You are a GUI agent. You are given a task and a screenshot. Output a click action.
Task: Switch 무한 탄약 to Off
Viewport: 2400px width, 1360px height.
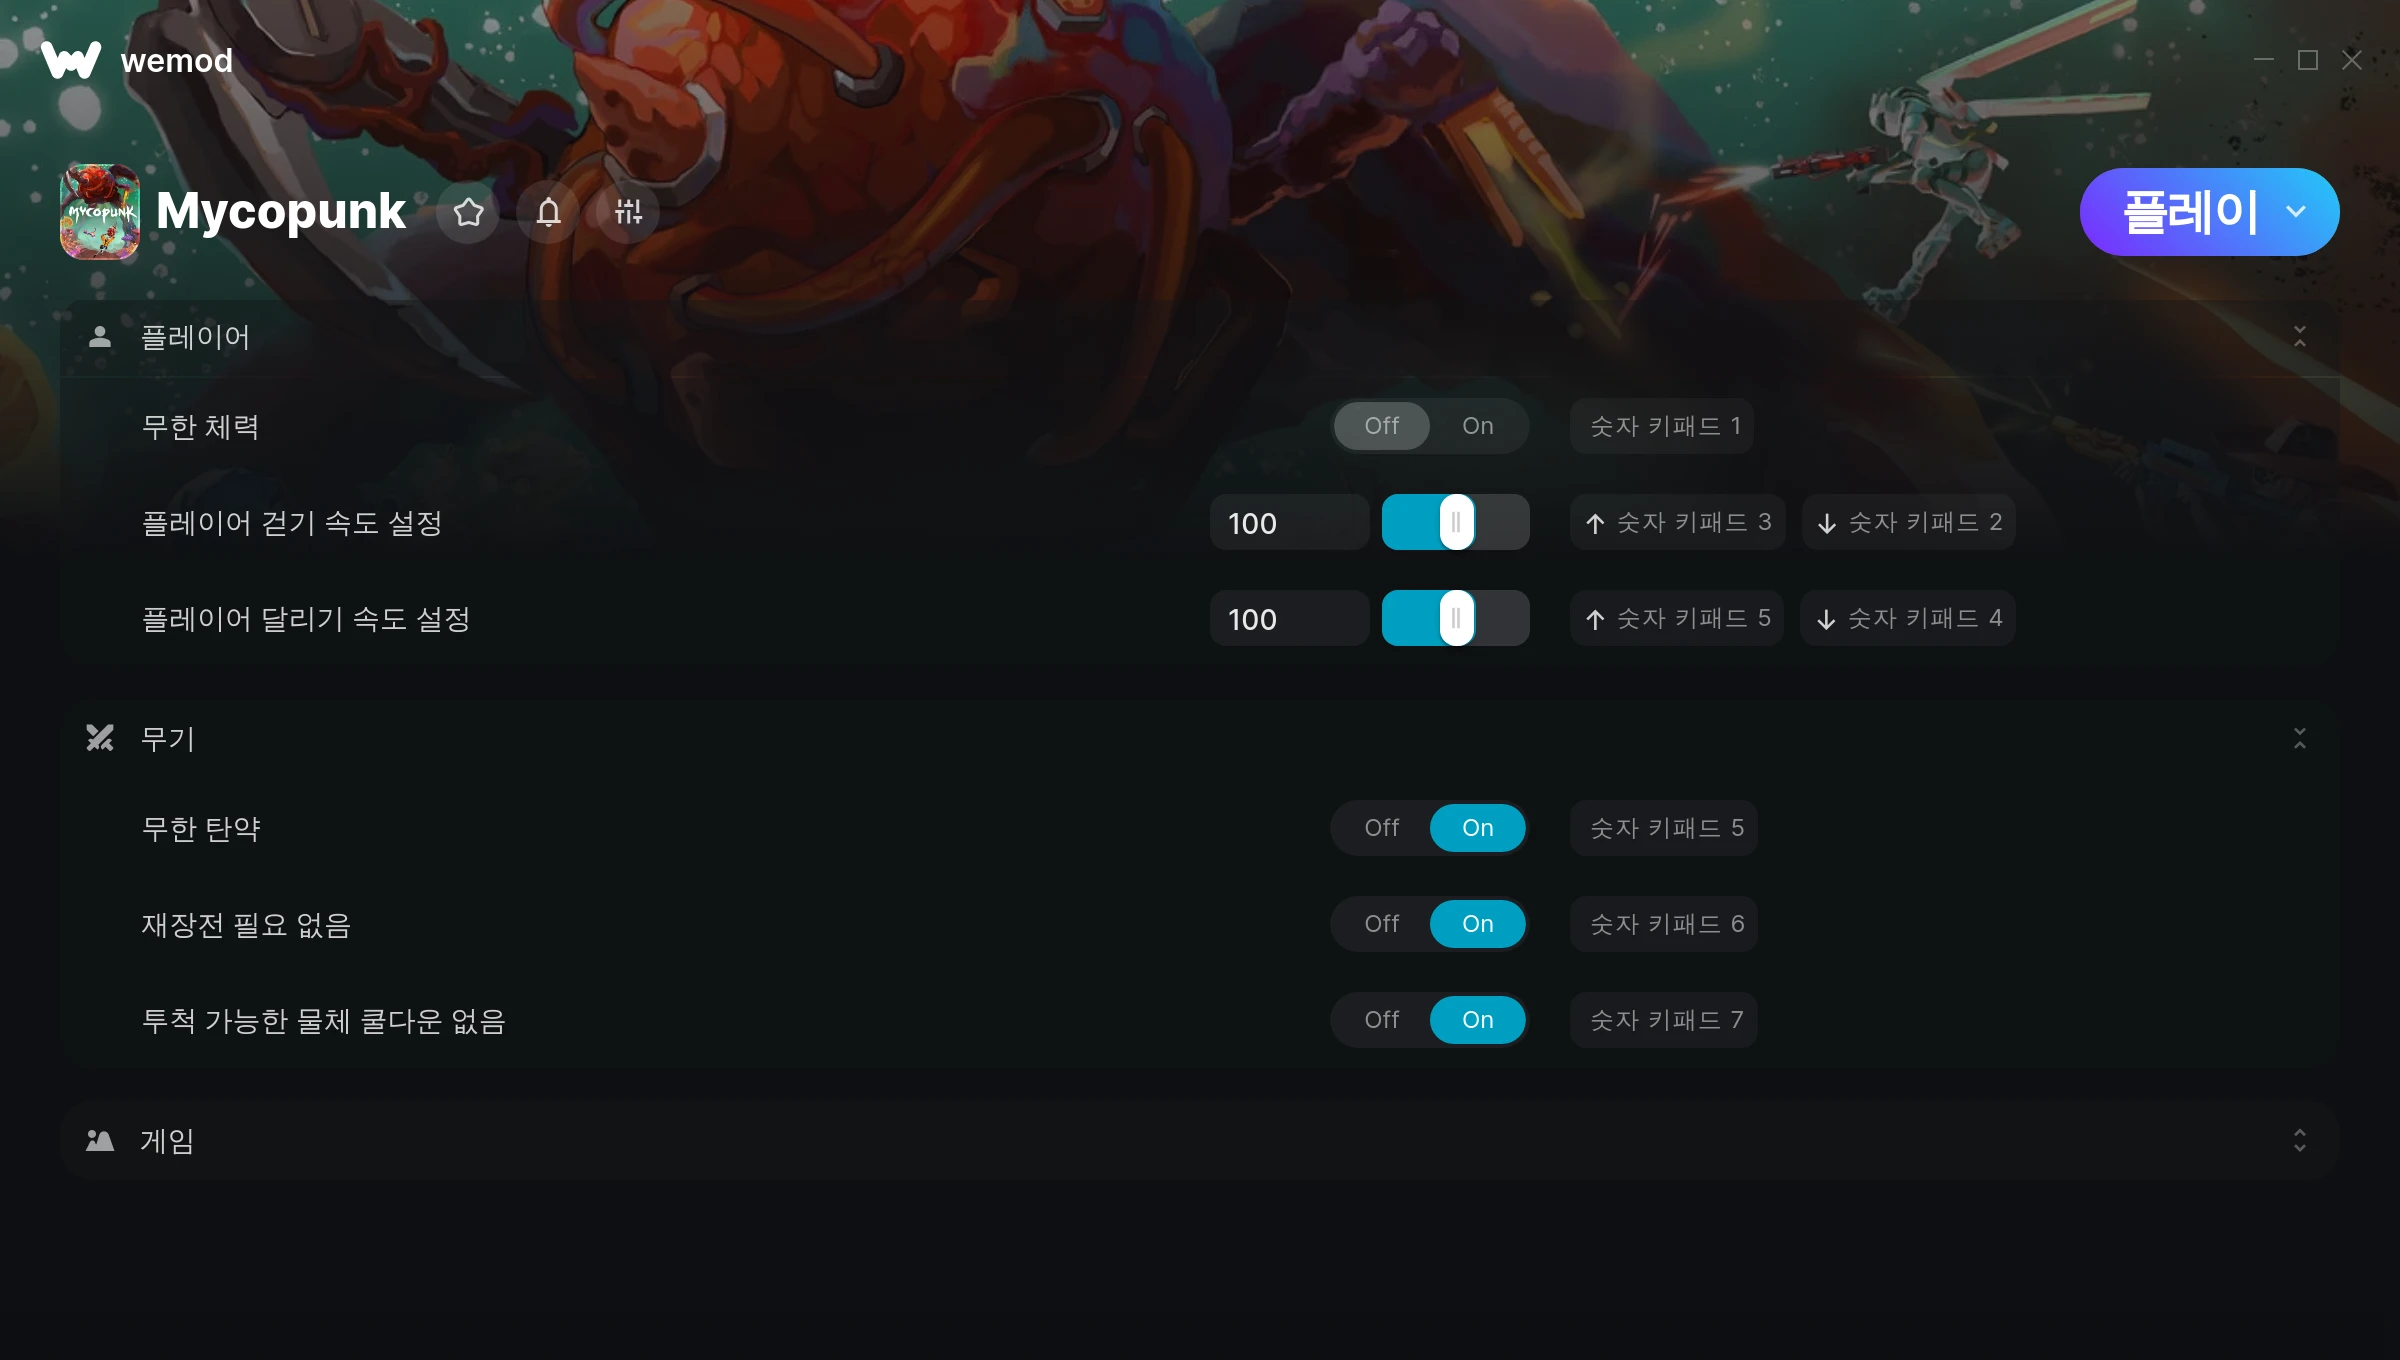[x=1382, y=828]
